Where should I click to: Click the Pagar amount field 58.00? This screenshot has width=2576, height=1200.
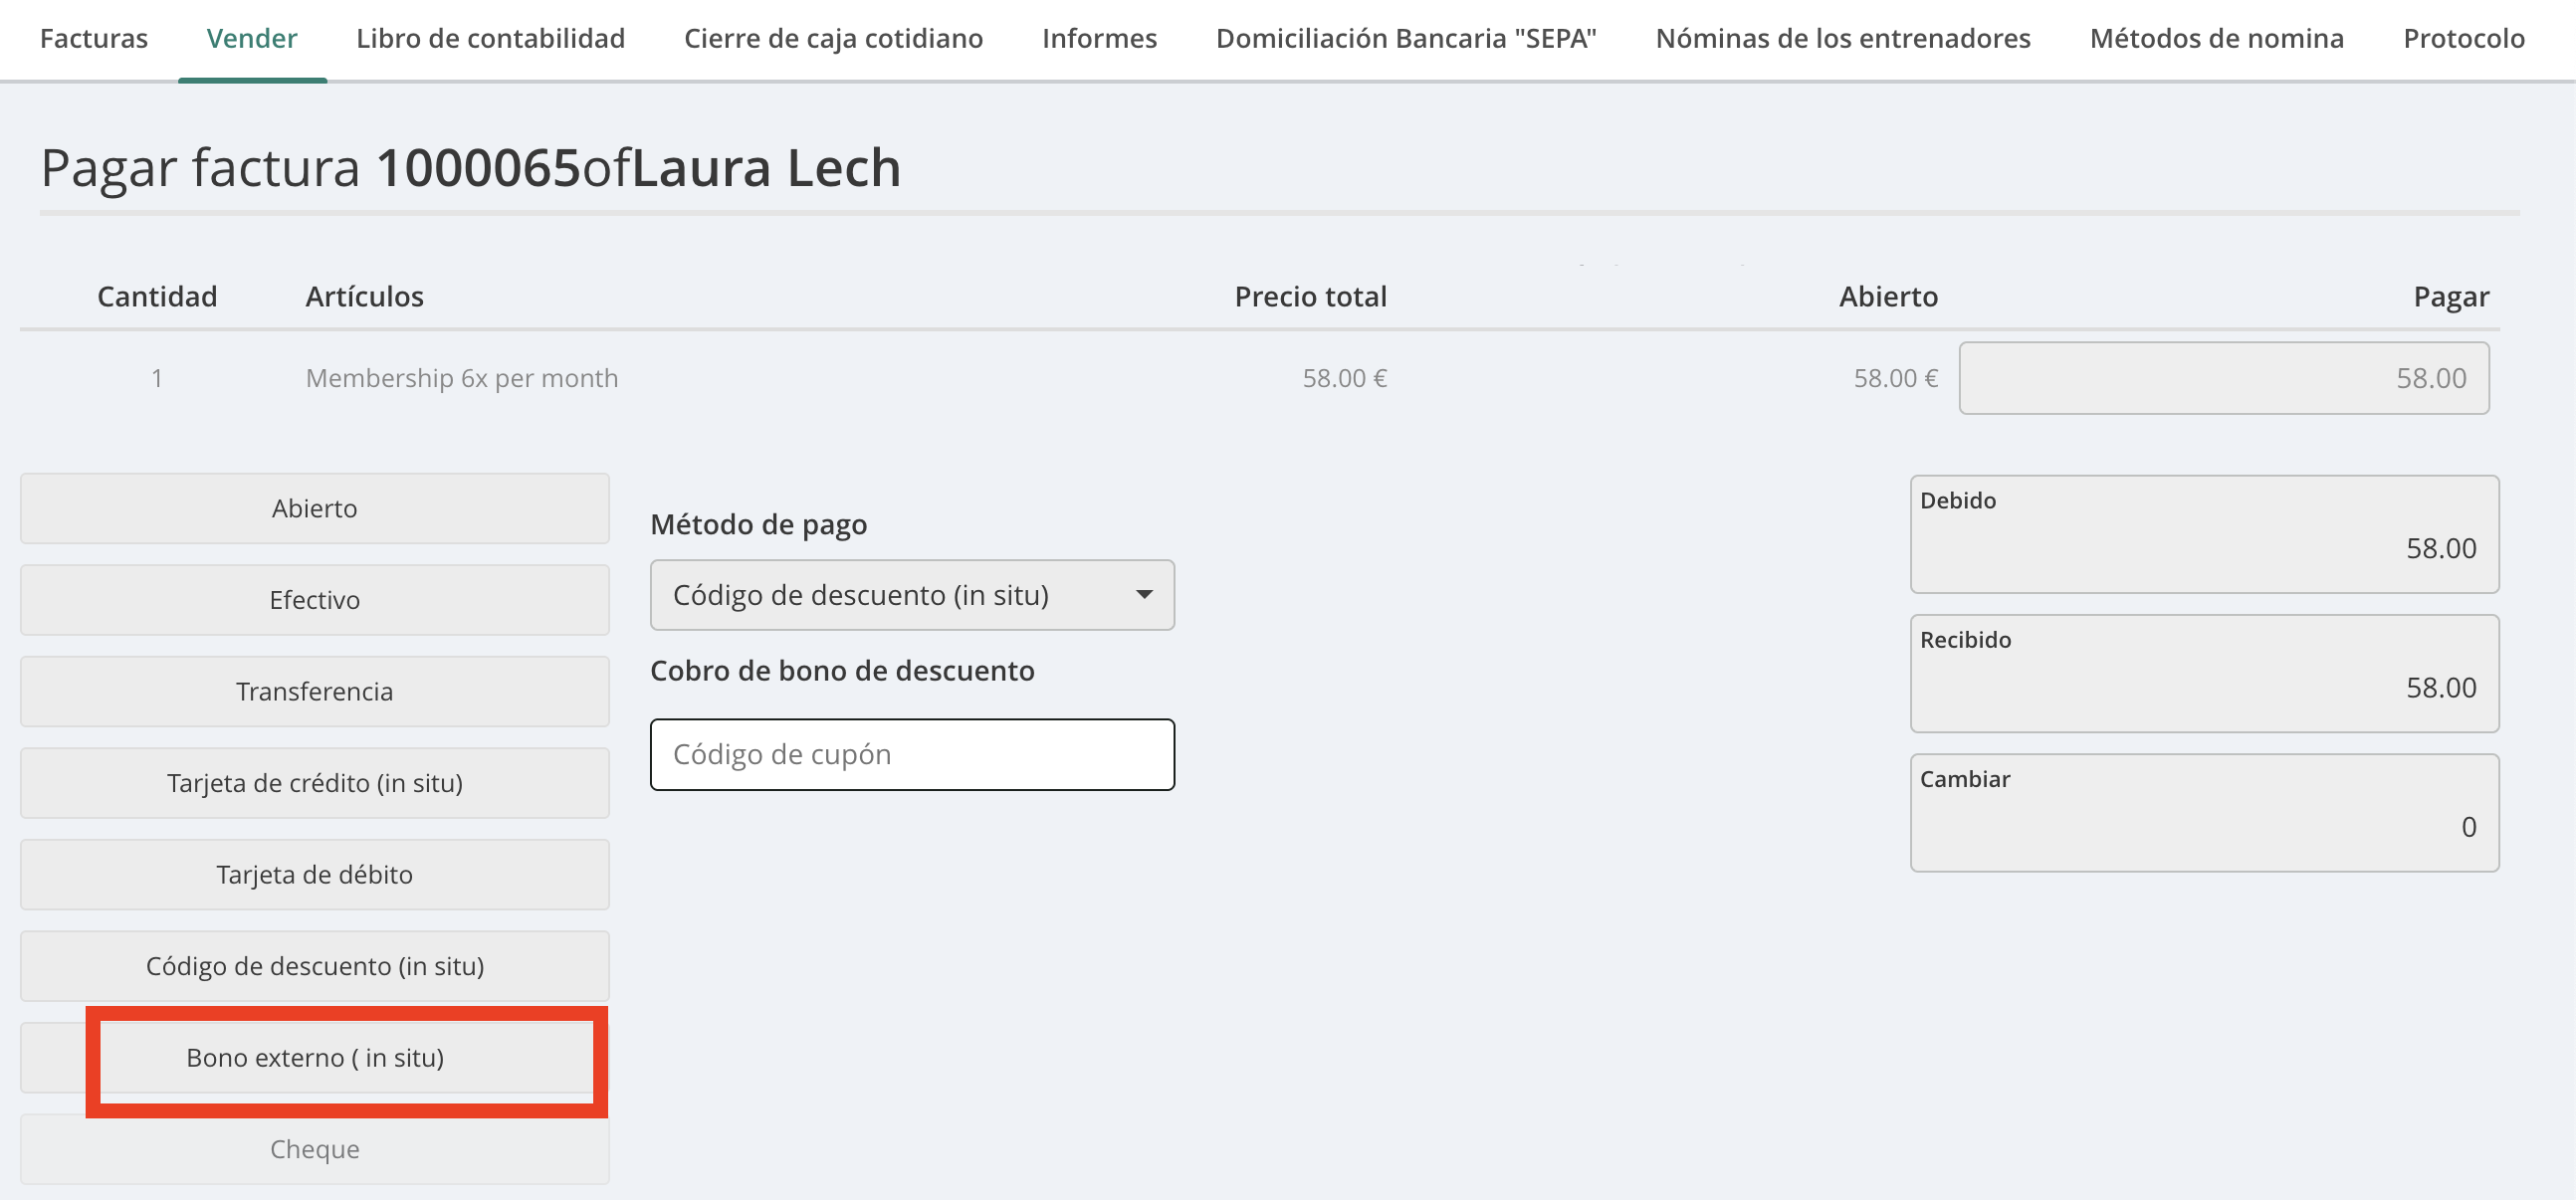(2224, 378)
